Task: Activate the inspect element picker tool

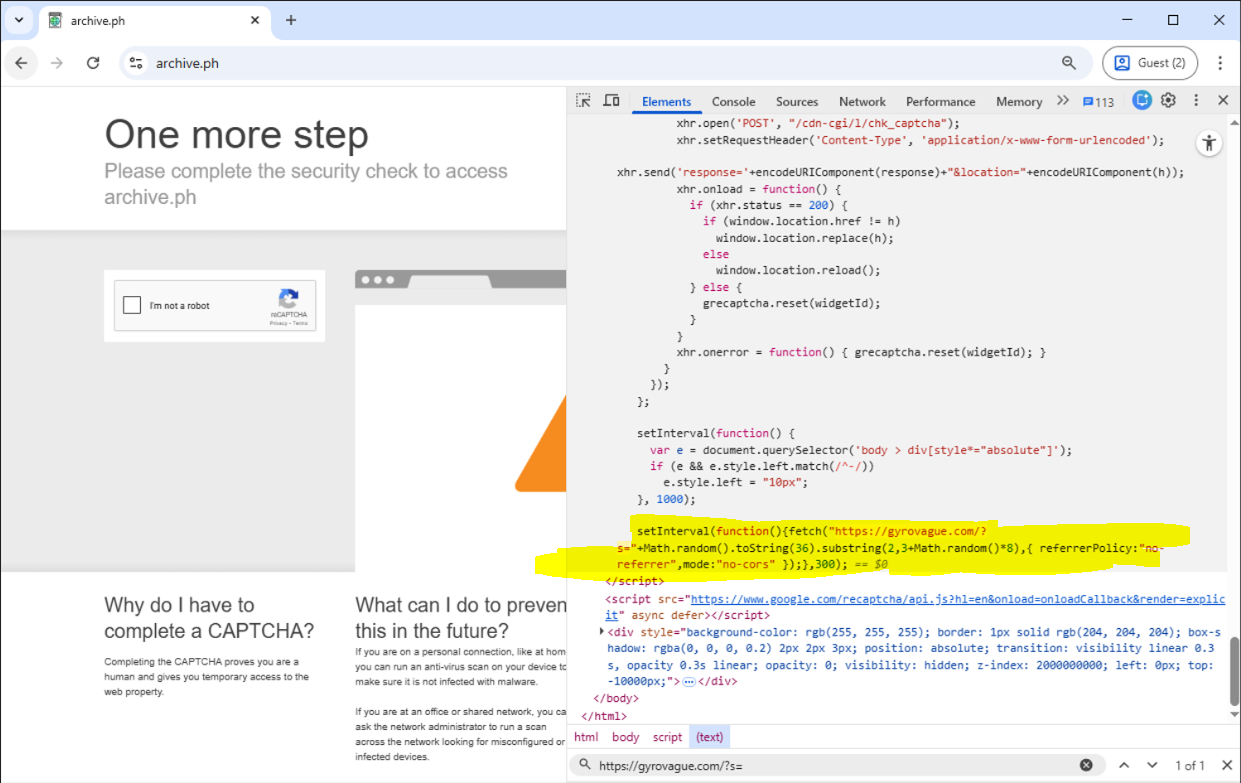Action: tap(583, 101)
